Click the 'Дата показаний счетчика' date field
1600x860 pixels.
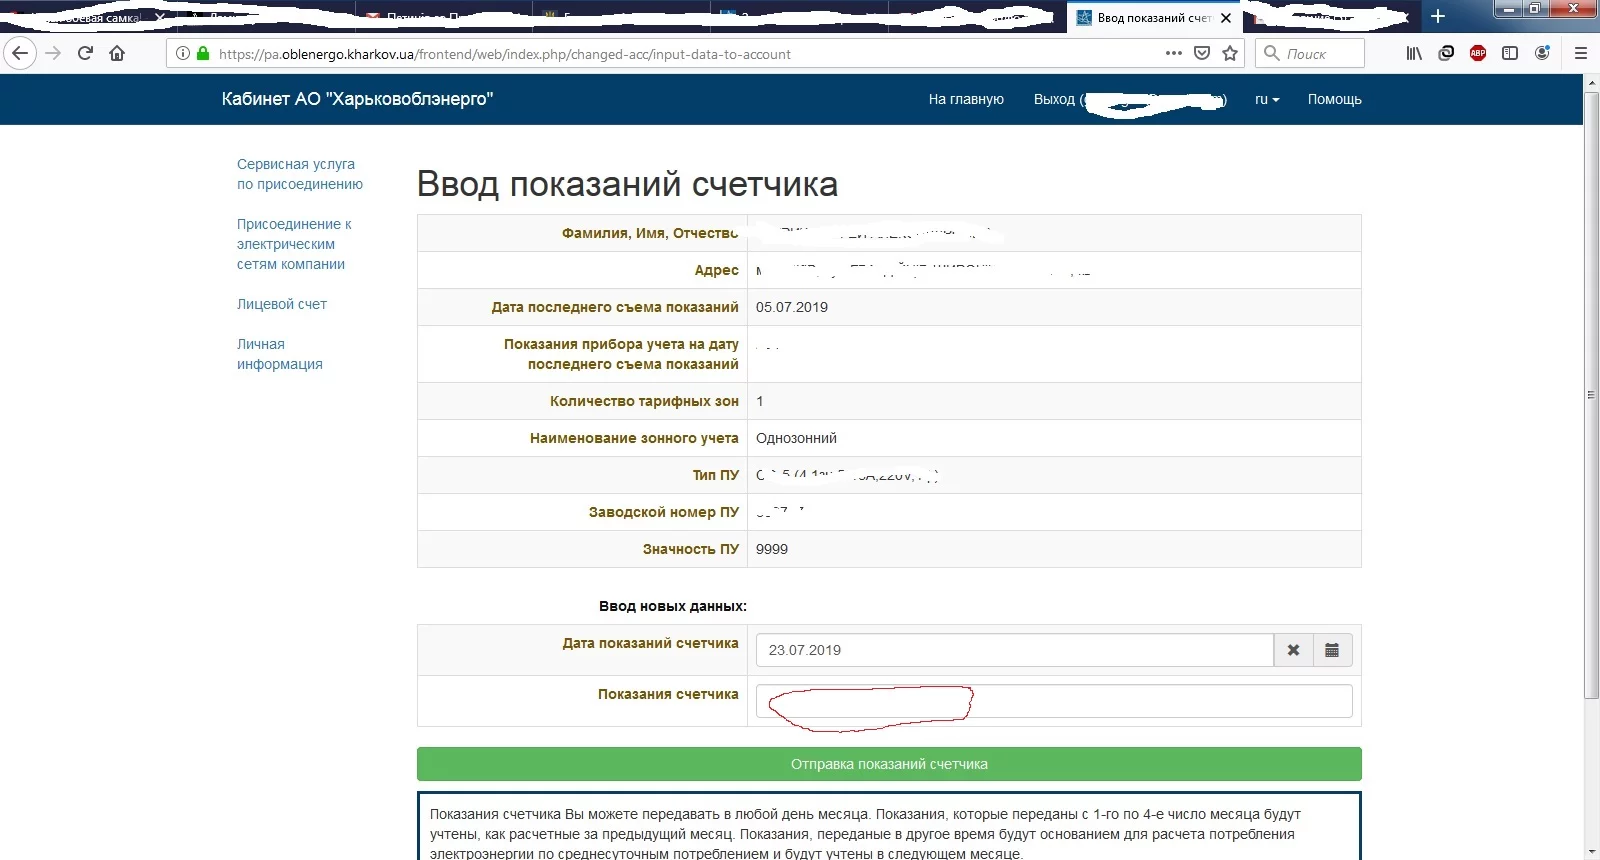(1015, 650)
